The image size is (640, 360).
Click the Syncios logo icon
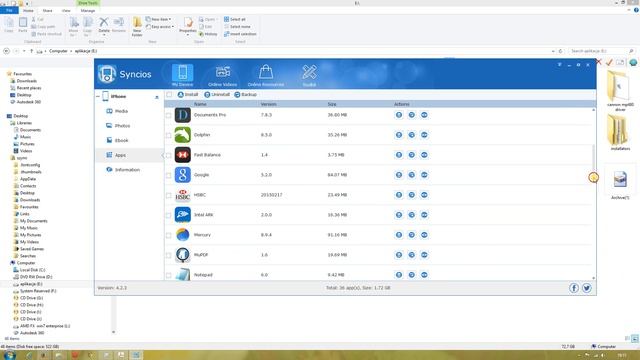107,74
